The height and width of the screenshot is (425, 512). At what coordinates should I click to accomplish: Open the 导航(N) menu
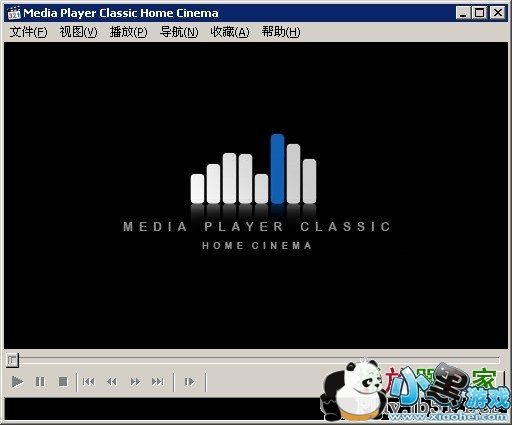coord(179,32)
